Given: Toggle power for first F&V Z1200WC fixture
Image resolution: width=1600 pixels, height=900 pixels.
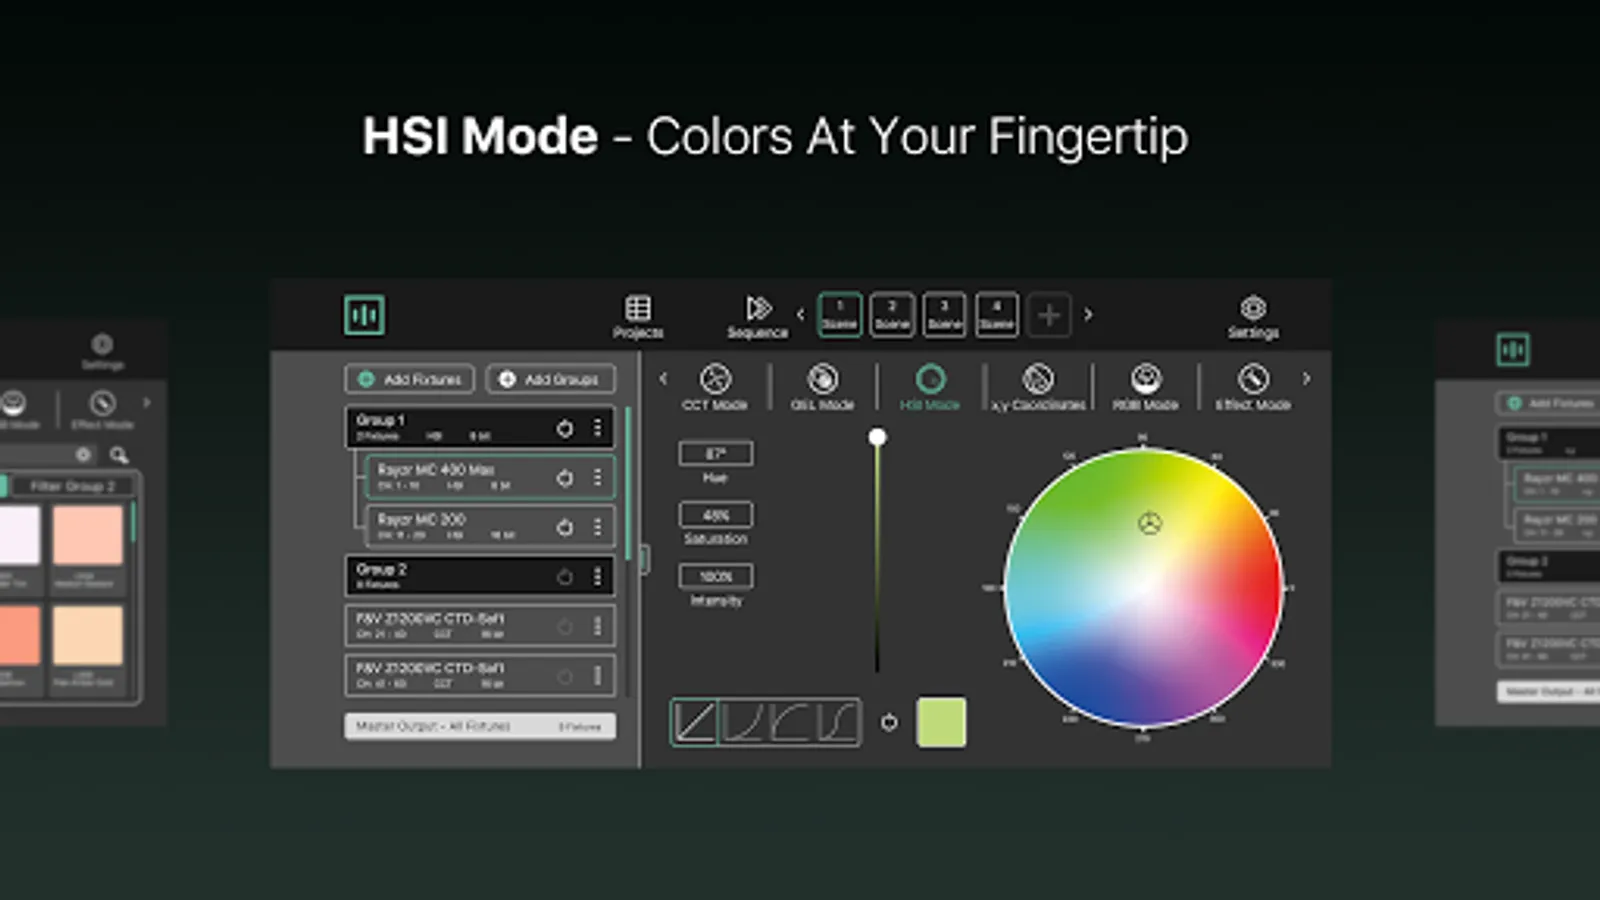Looking at the screenshot, I should 565,627.
